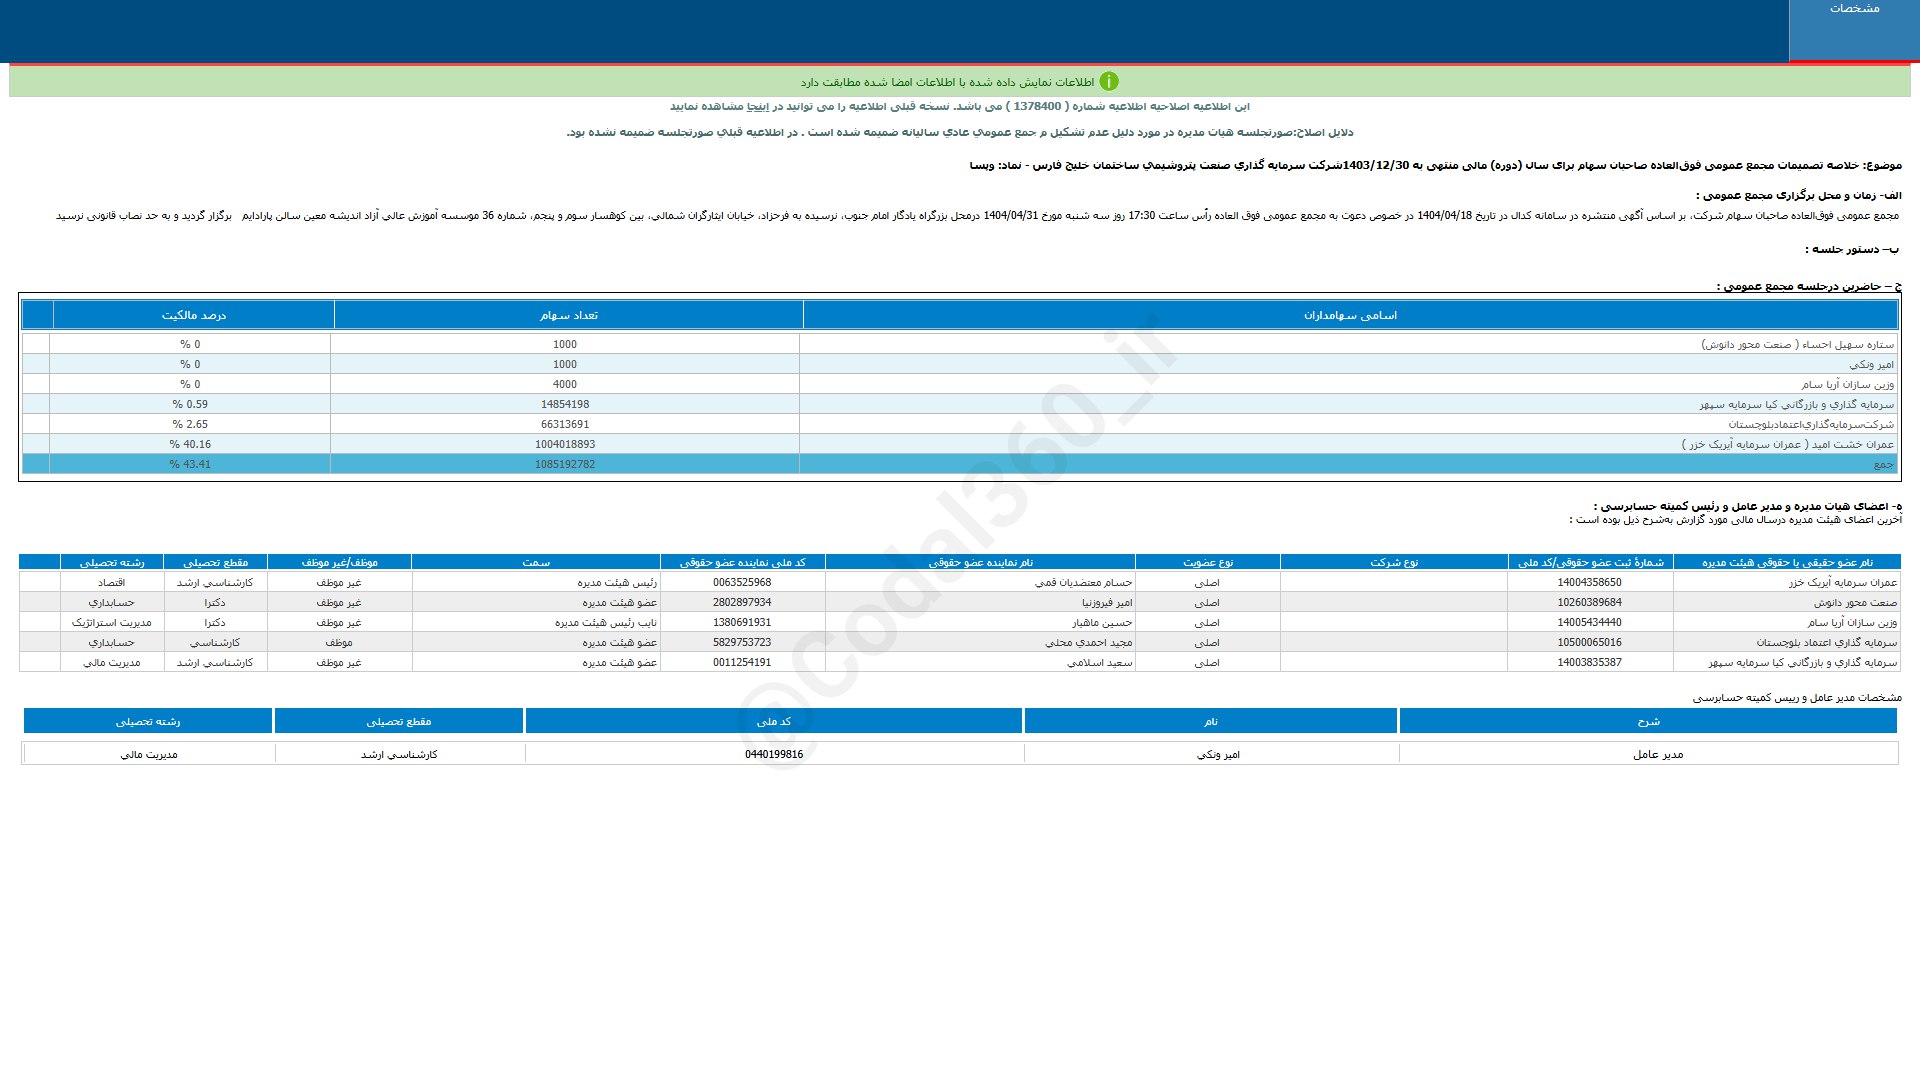This screenshot has height=1080, width=1920.
Task: Click the green info icon in the banner
Action: (1109, 81)
